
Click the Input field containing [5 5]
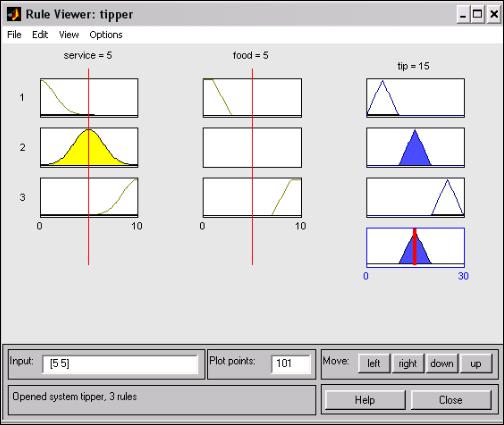[120, 364]
